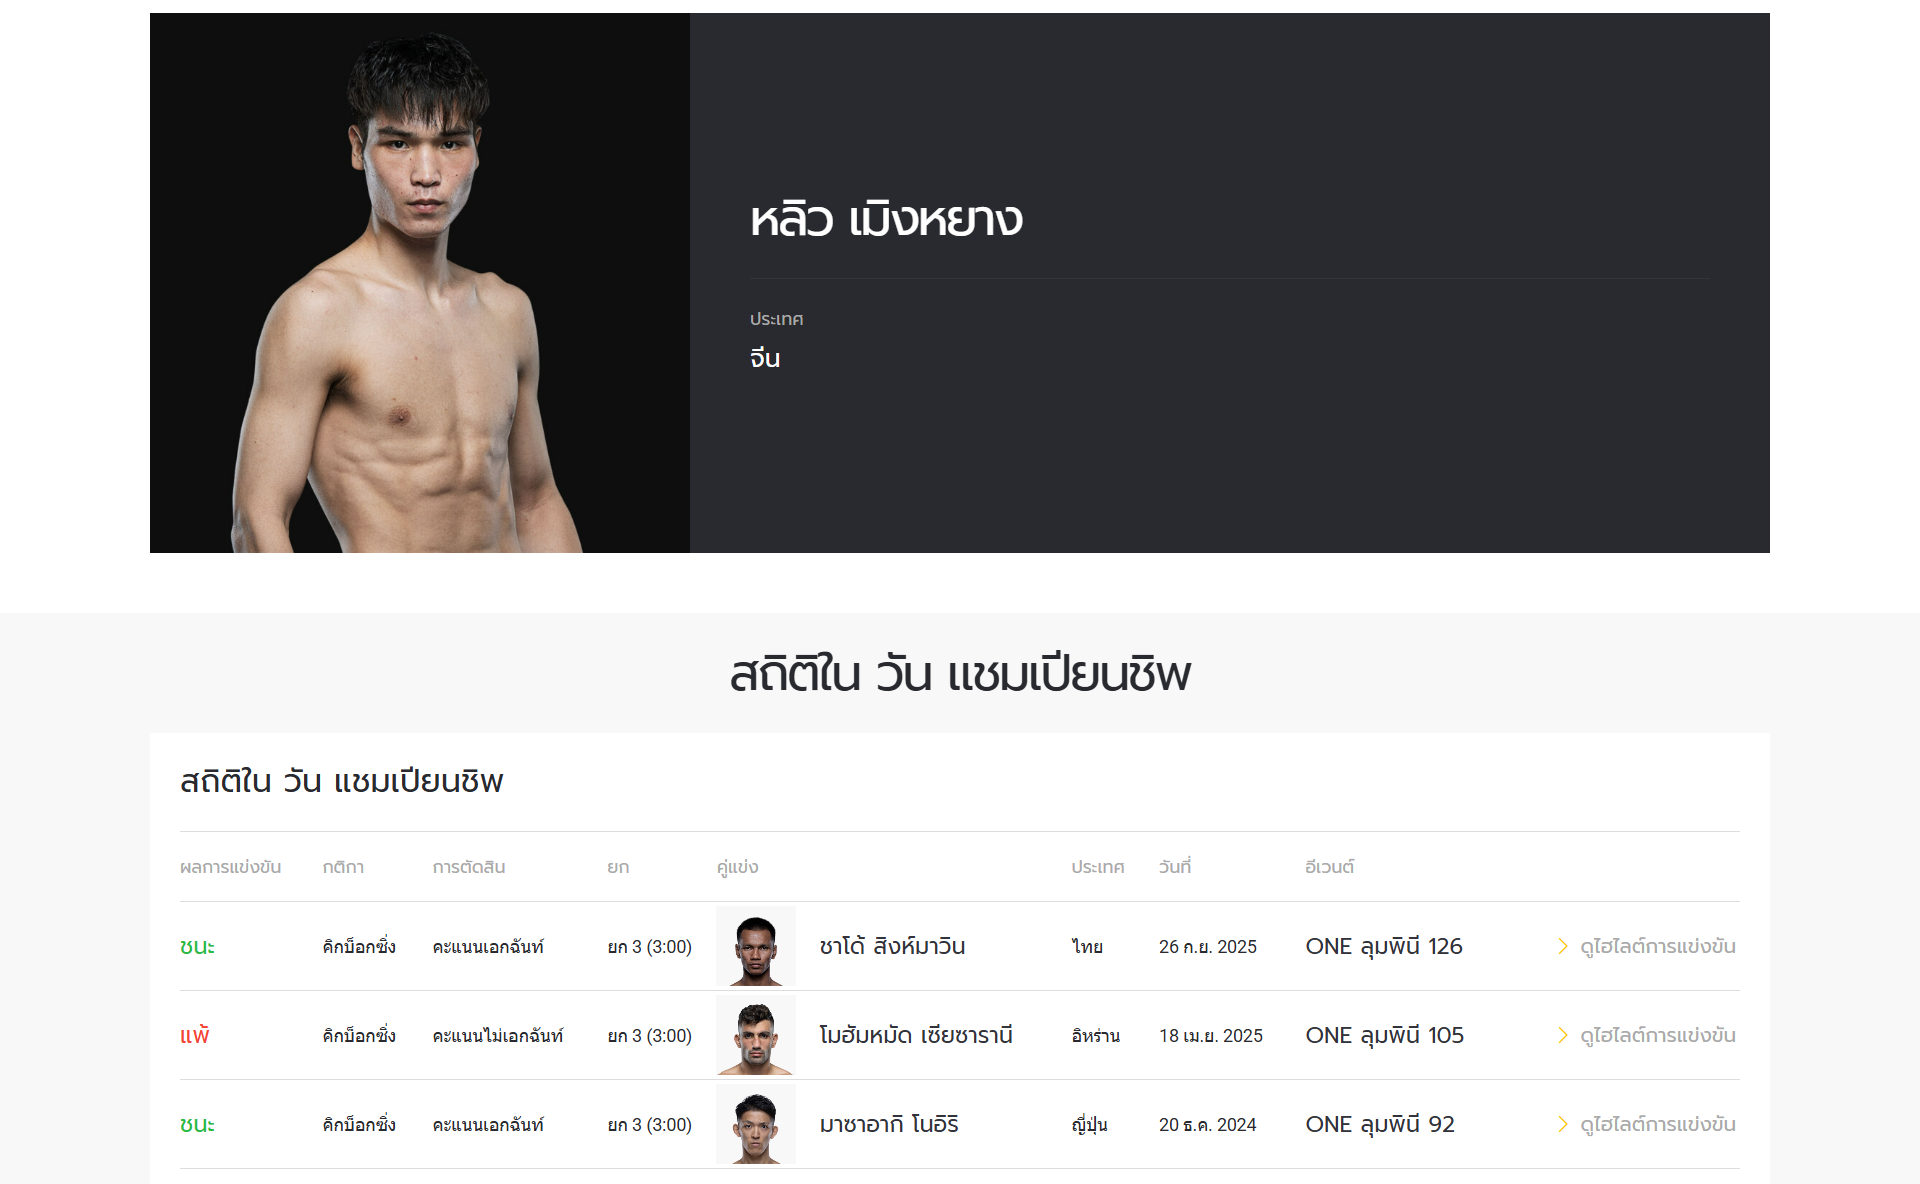1920x1184 pixels.
Task: Click the คู่แข่ง column header
Action: (x=737, y=867)
